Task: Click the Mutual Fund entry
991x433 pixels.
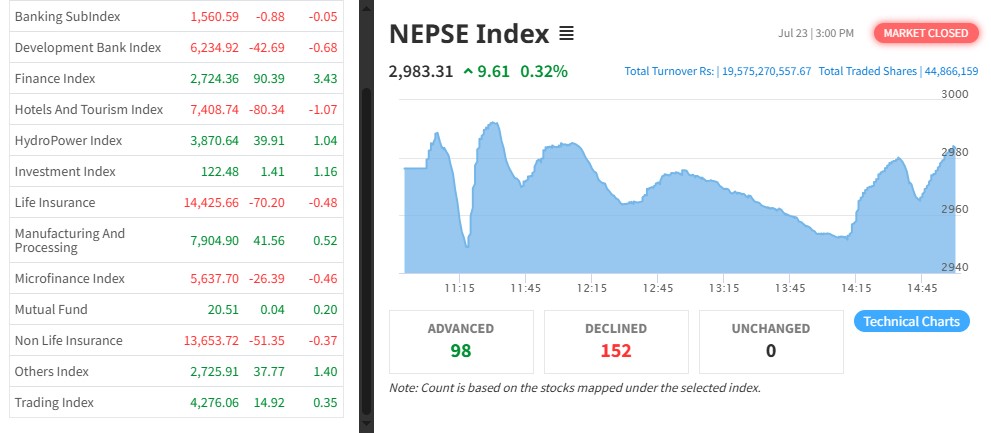Action: 51,309
